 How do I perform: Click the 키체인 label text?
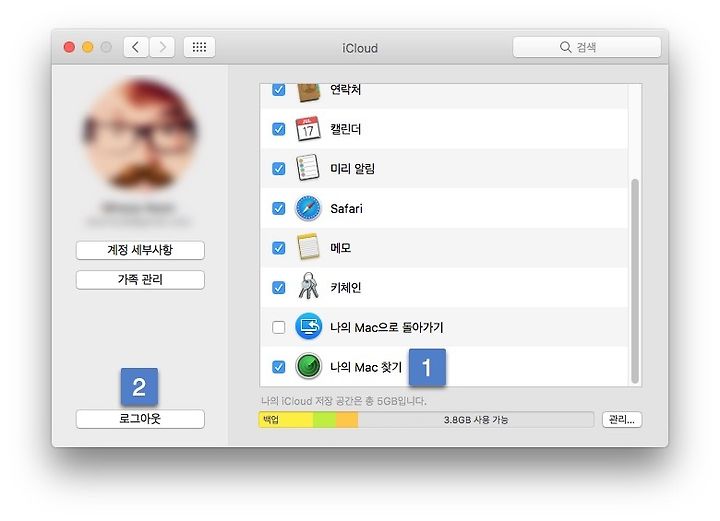346,287
